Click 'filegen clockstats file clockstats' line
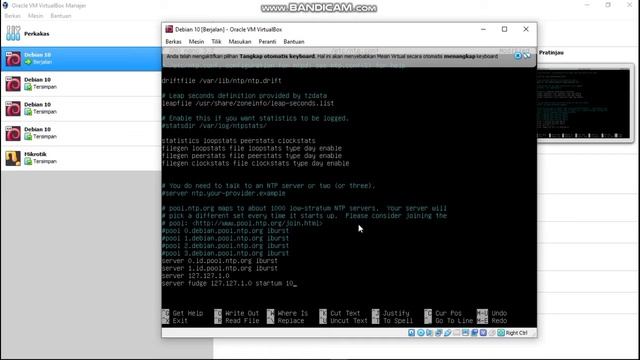Viewport: 640px width, 360px height. coord(256,163)
